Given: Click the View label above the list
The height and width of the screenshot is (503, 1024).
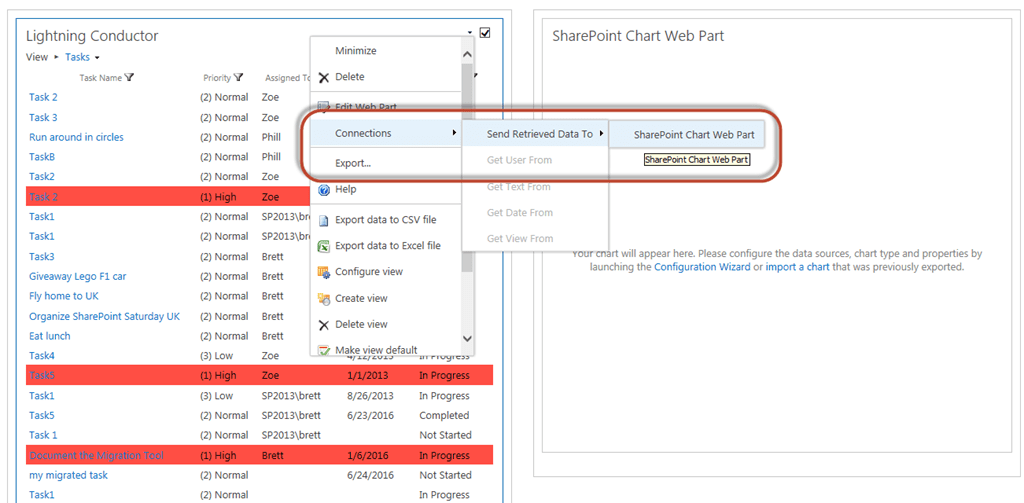Looking at the screenshot, I should coord(37,57).
